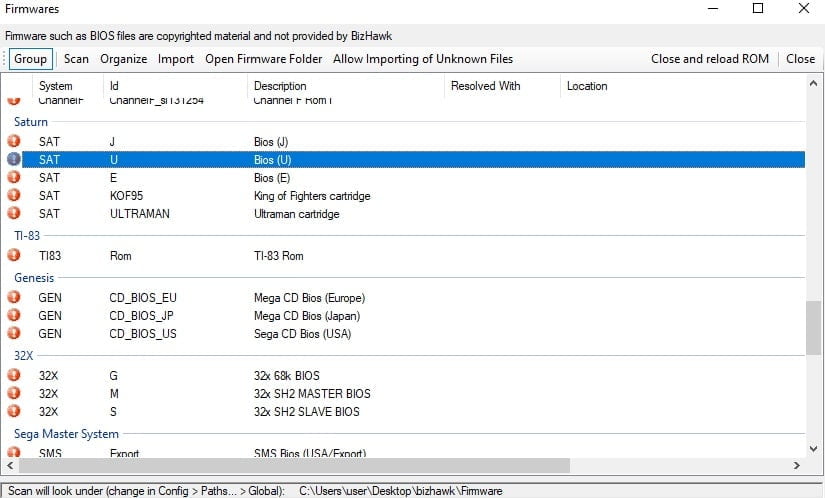825x498 pixels.
Task: Click the horizontal scrollbar left arrow
Action: (10, 465)
